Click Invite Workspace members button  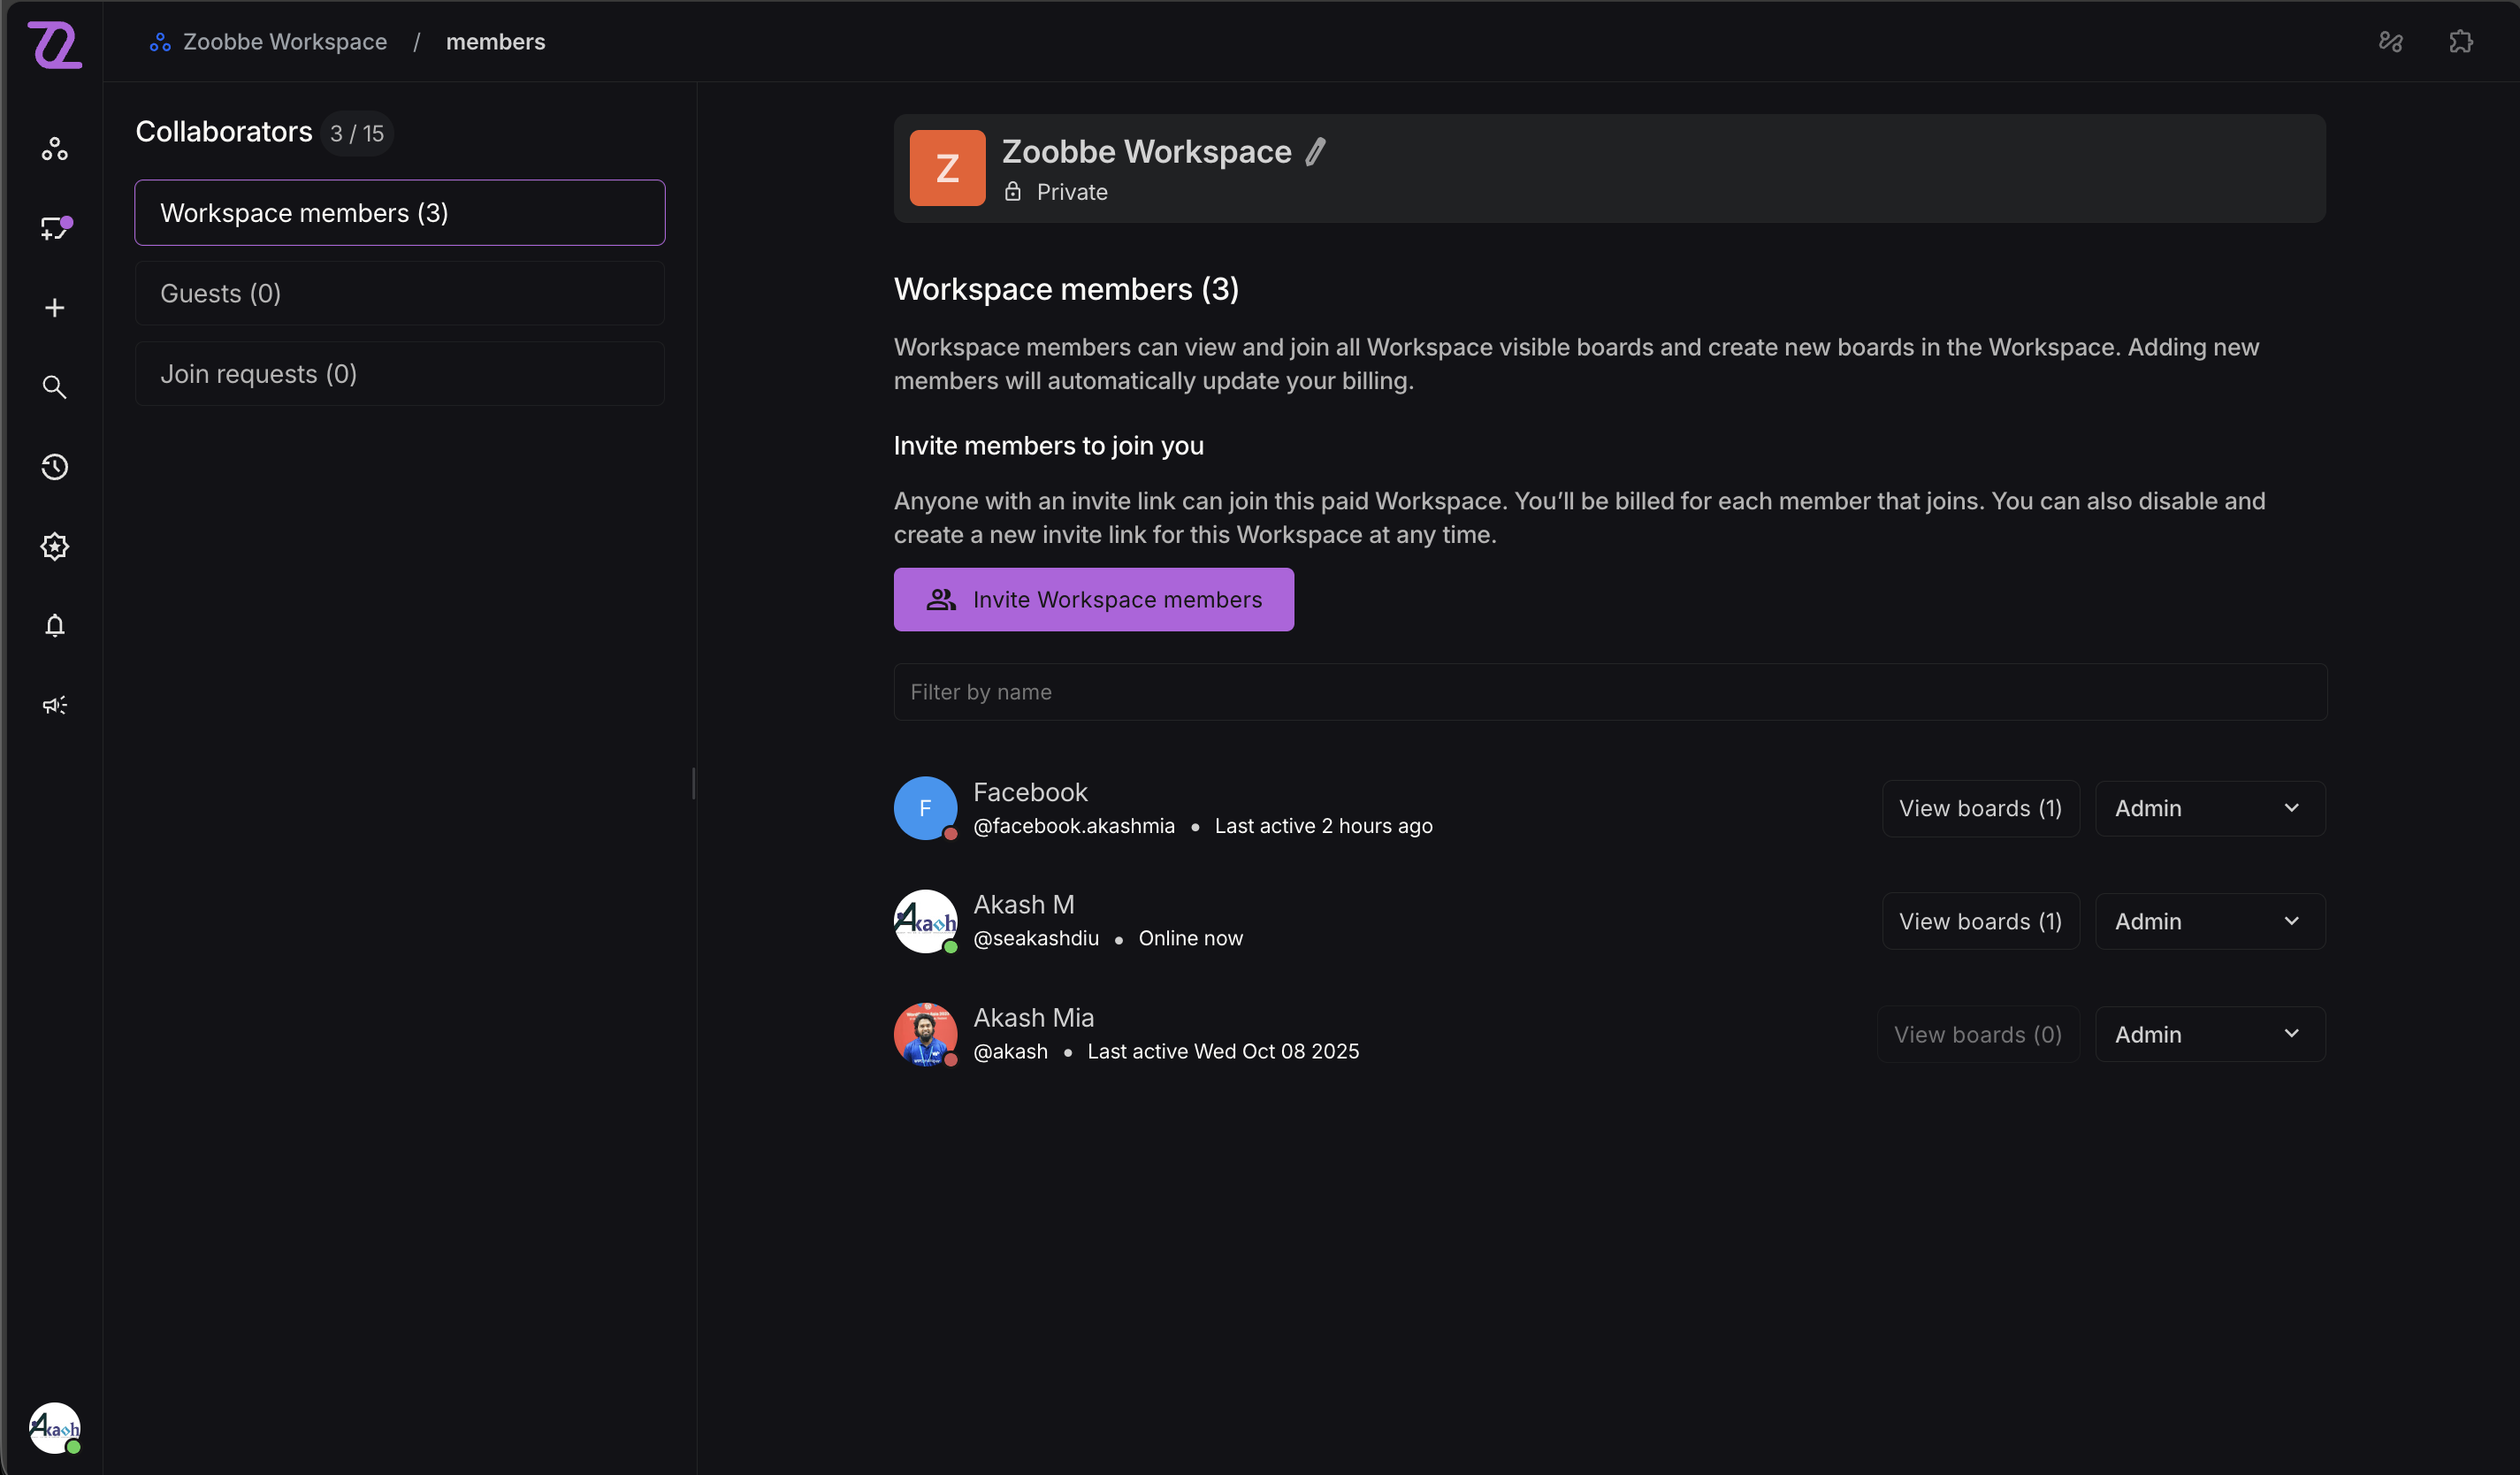[1093, 599]
